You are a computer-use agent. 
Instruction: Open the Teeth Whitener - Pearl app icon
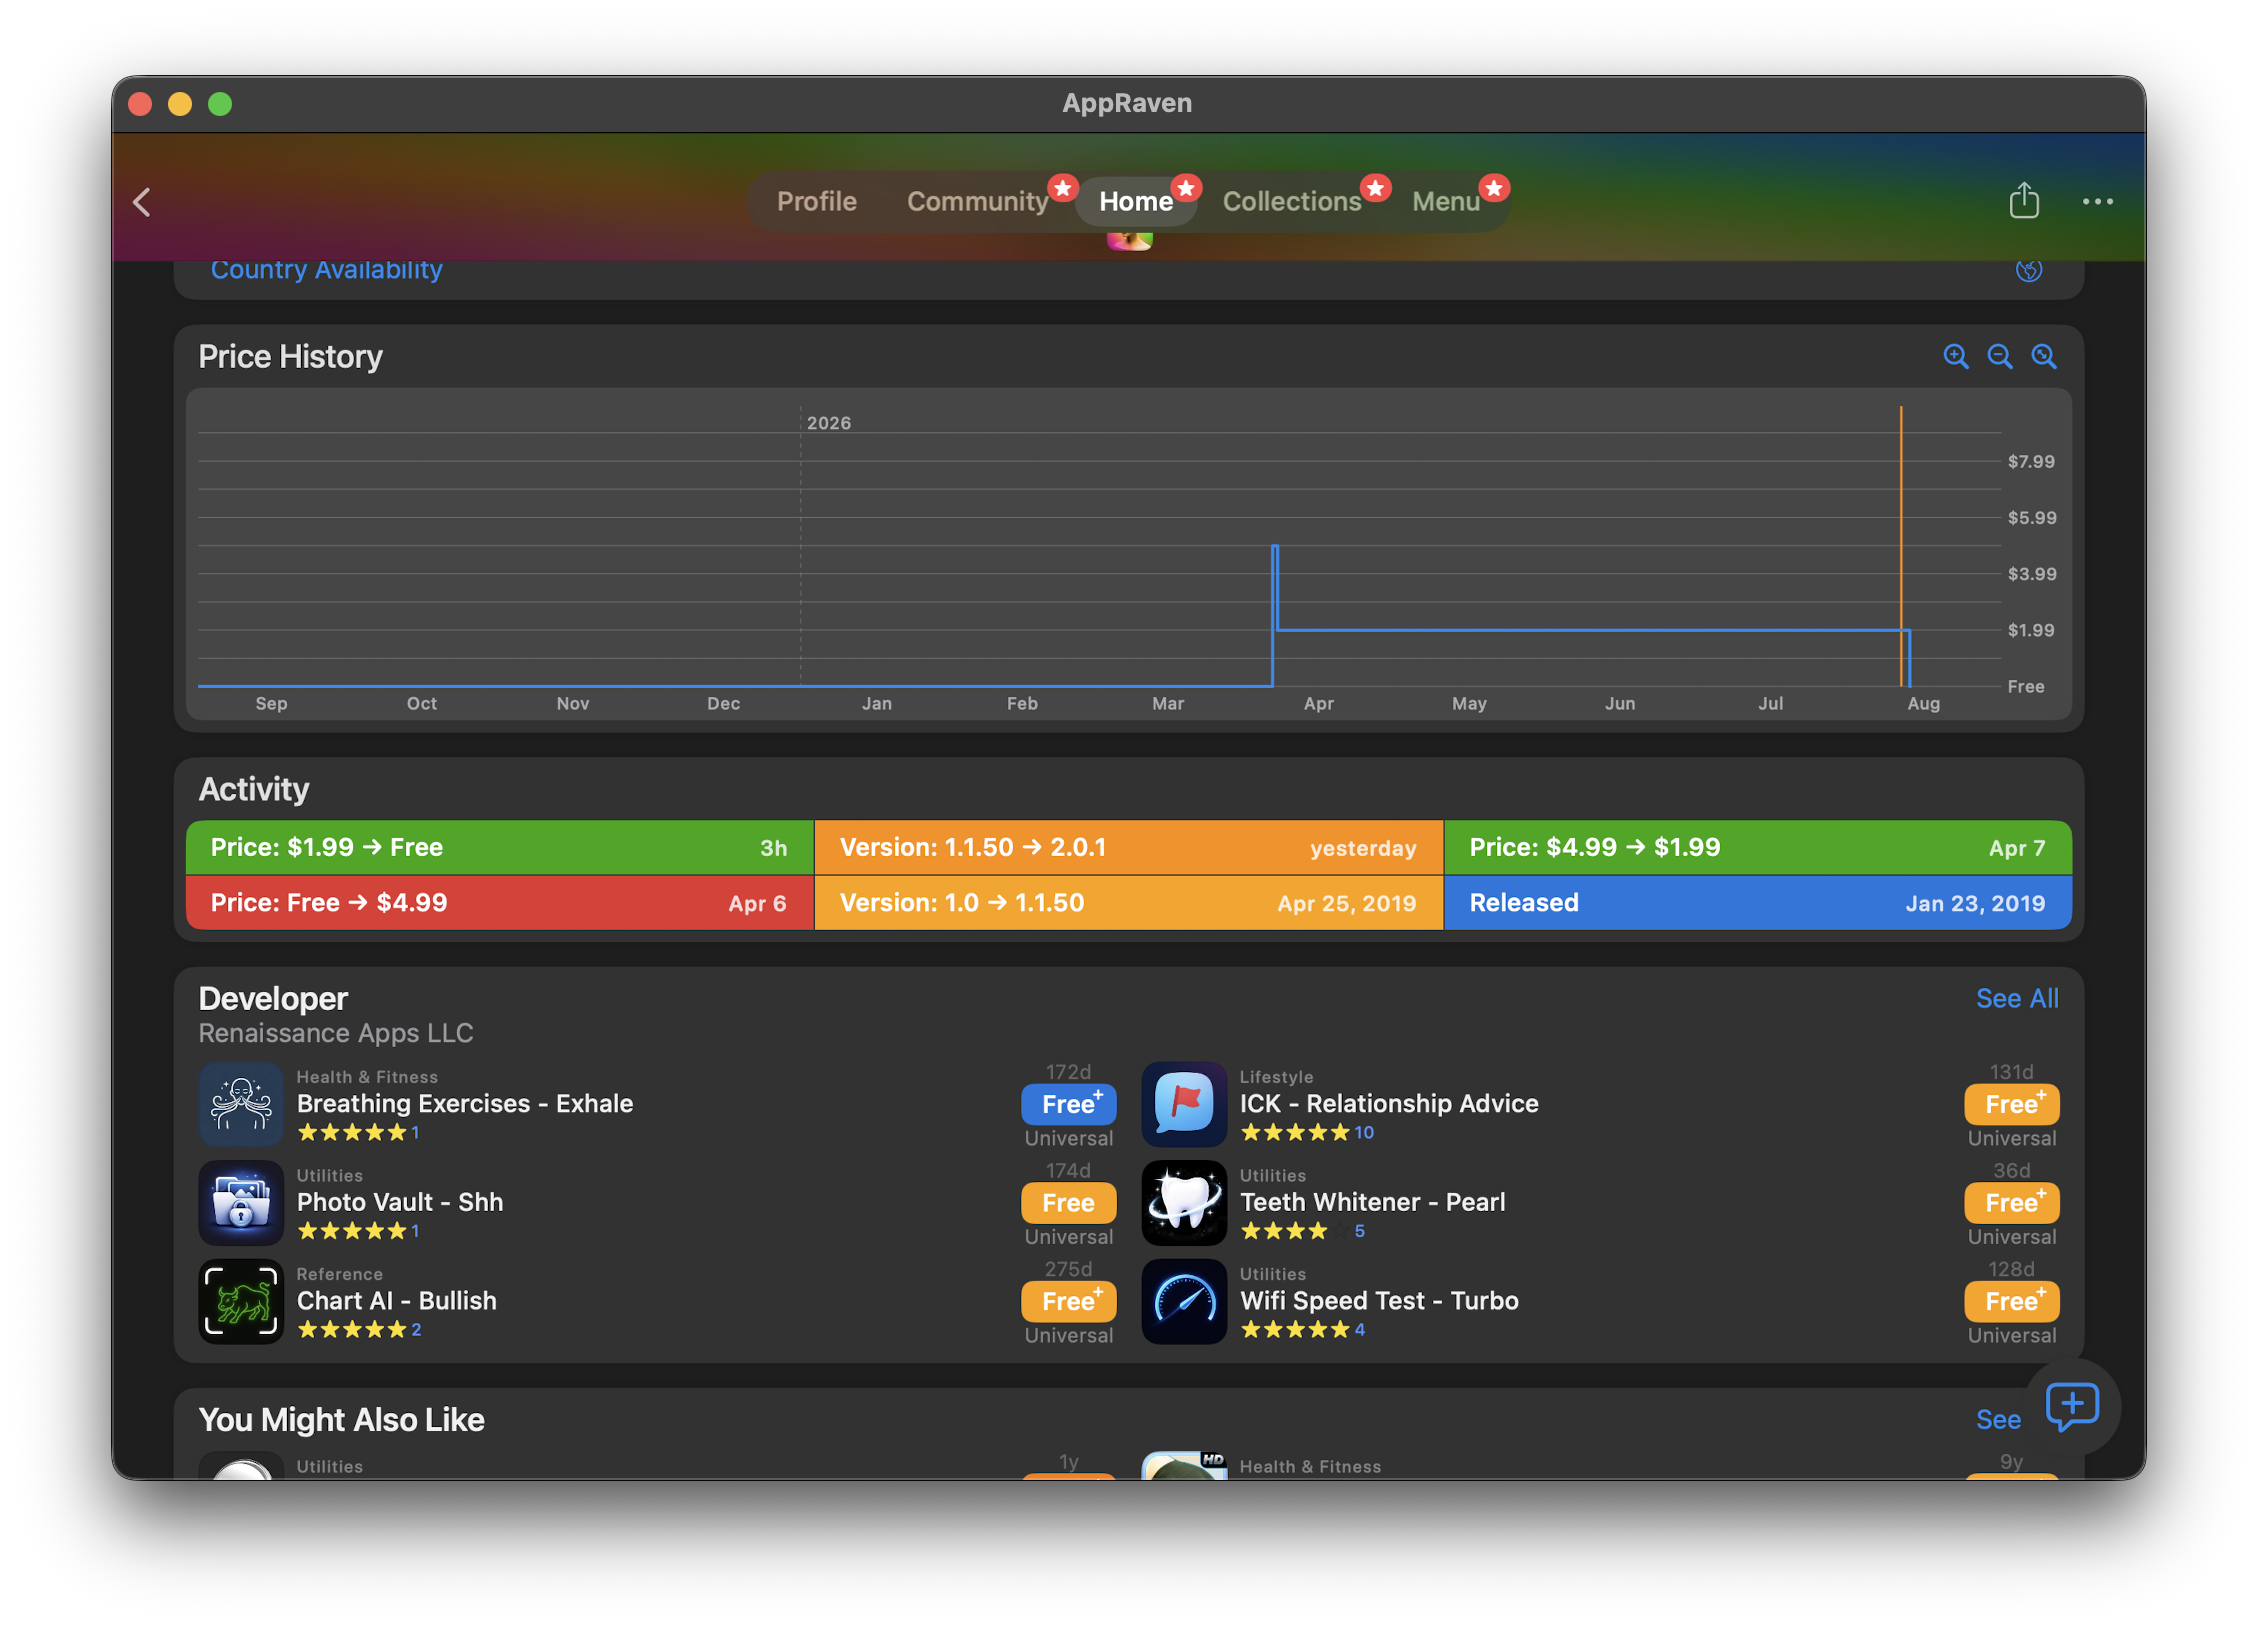[x=1184, y=1203]
